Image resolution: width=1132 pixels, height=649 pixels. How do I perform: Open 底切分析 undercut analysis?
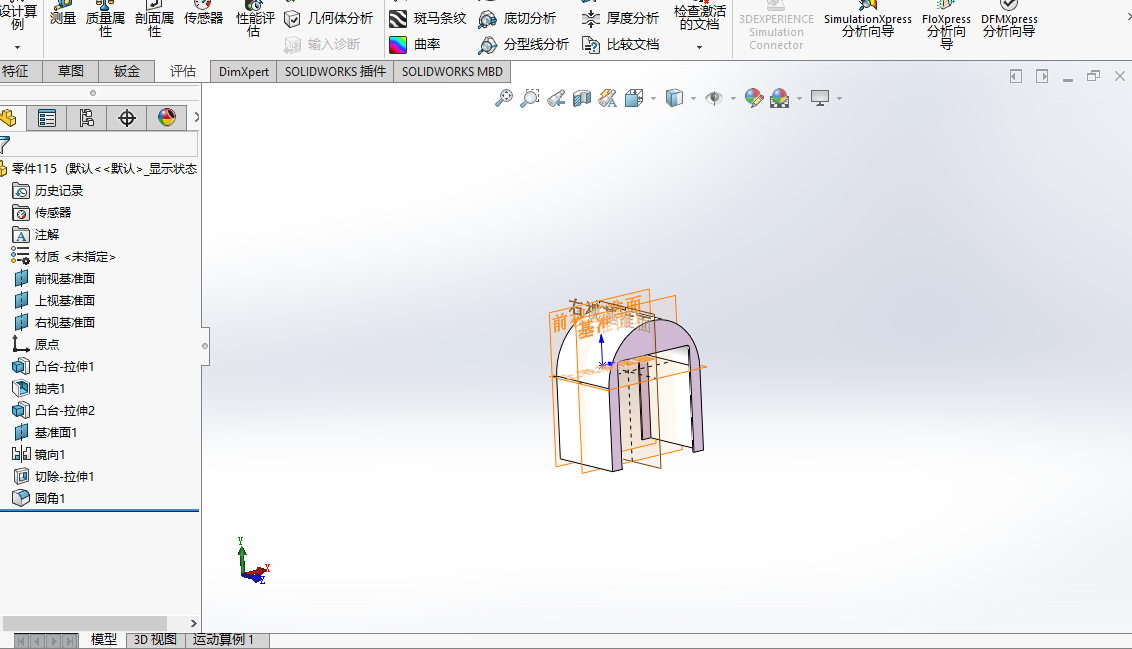517,19
